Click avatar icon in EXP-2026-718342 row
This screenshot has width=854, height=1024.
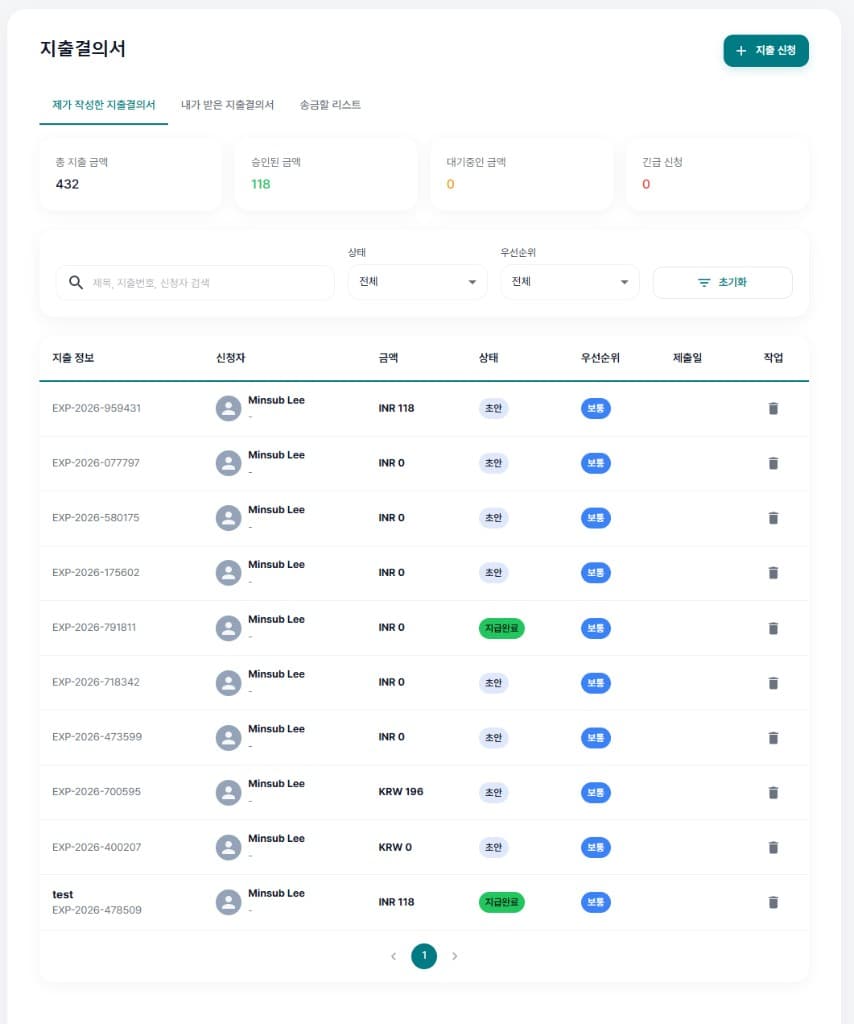229,683
